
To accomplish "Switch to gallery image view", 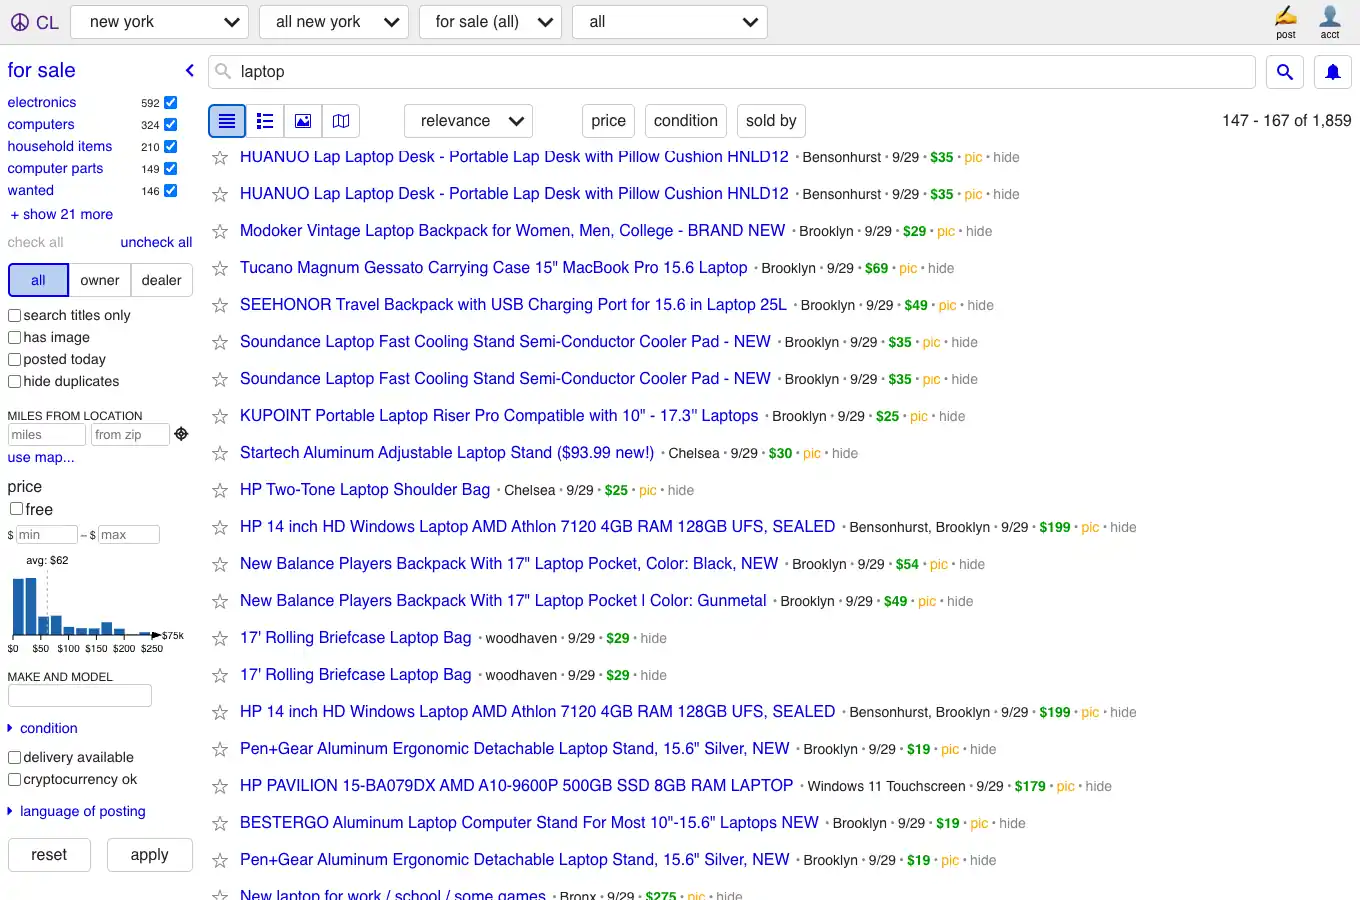I will [303, 121].
